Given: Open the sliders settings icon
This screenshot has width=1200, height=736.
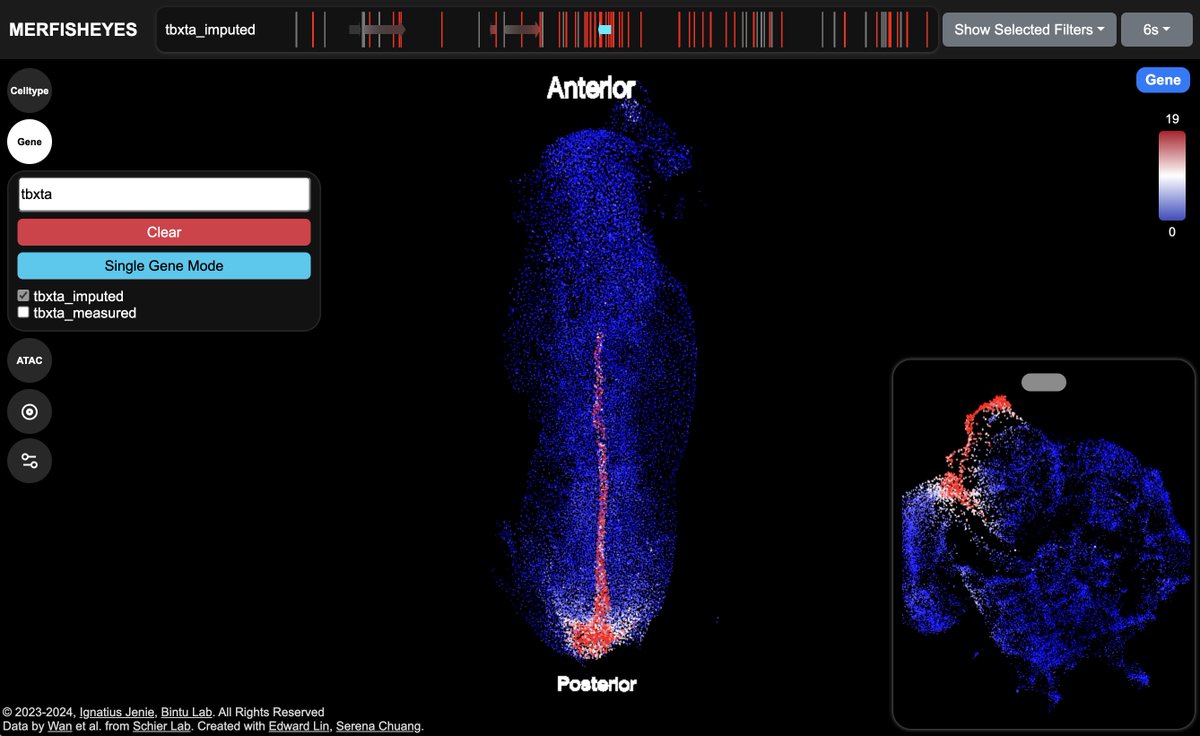Looking at the screenshot, I should (x=29, y=461).
